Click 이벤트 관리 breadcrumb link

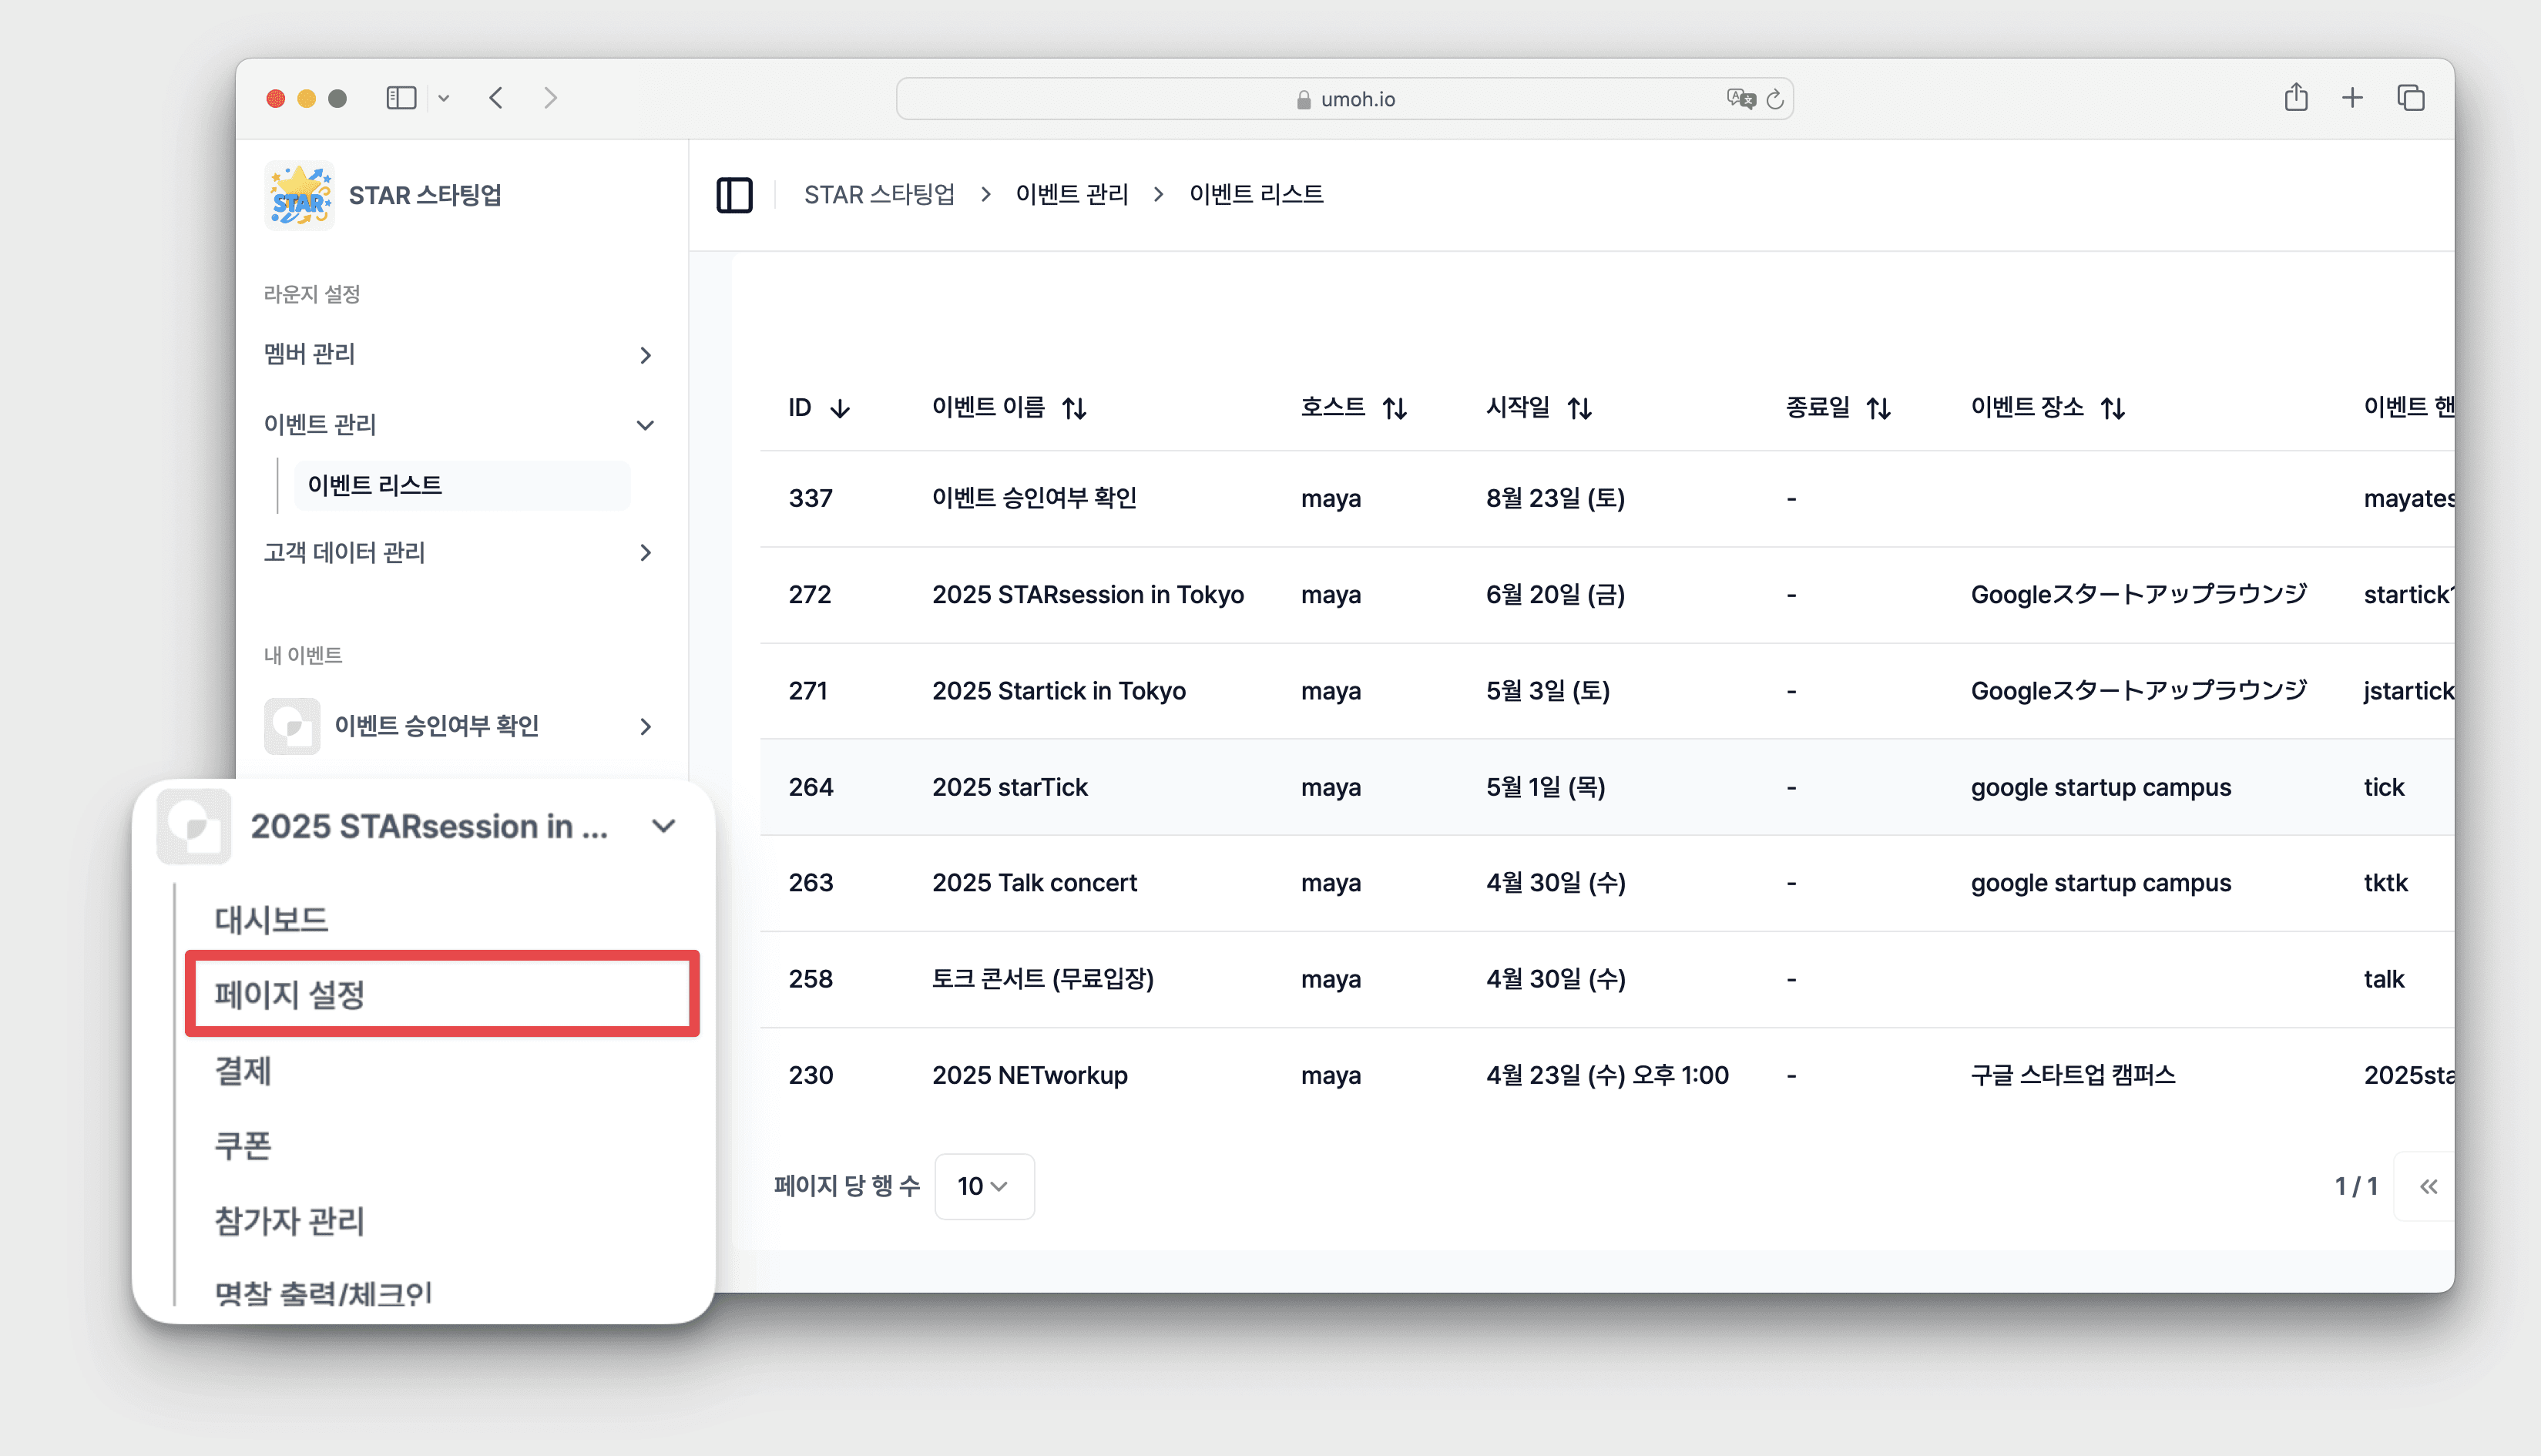[x=1071, y=195]
